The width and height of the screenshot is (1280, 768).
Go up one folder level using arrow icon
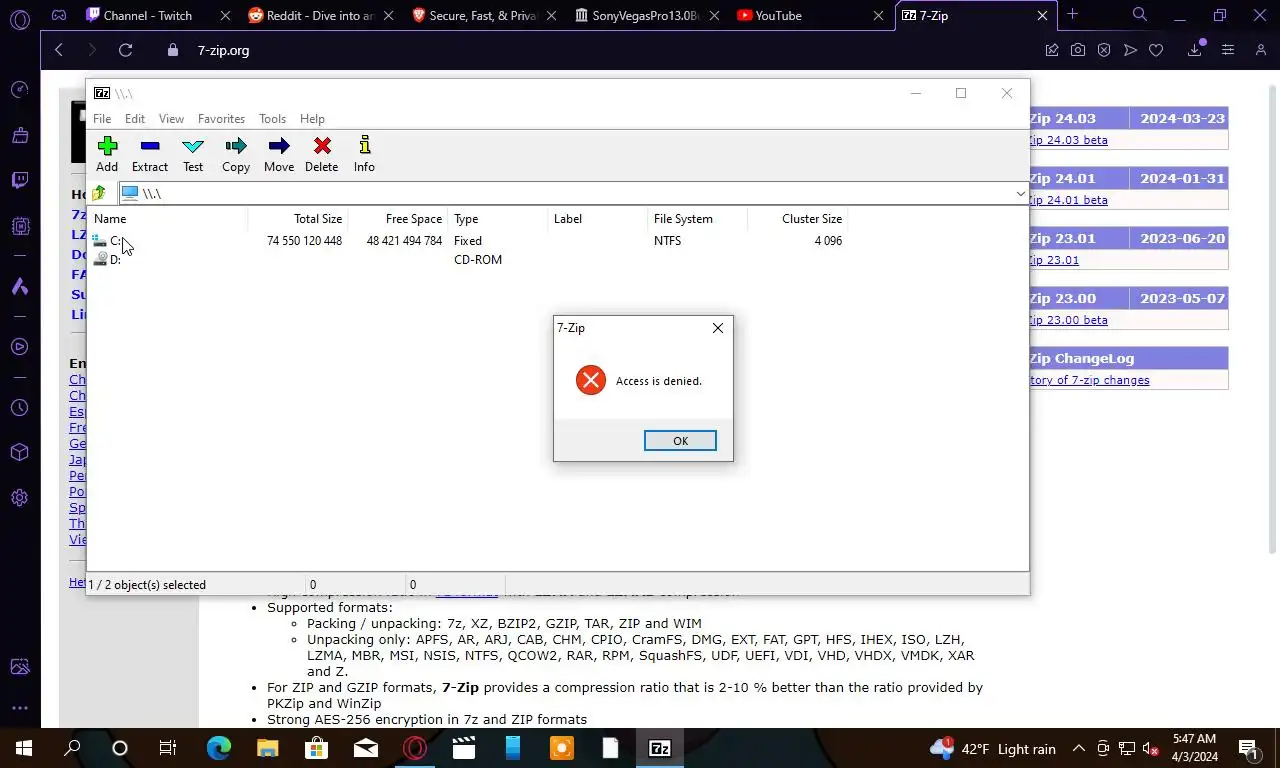click(99, 193)
